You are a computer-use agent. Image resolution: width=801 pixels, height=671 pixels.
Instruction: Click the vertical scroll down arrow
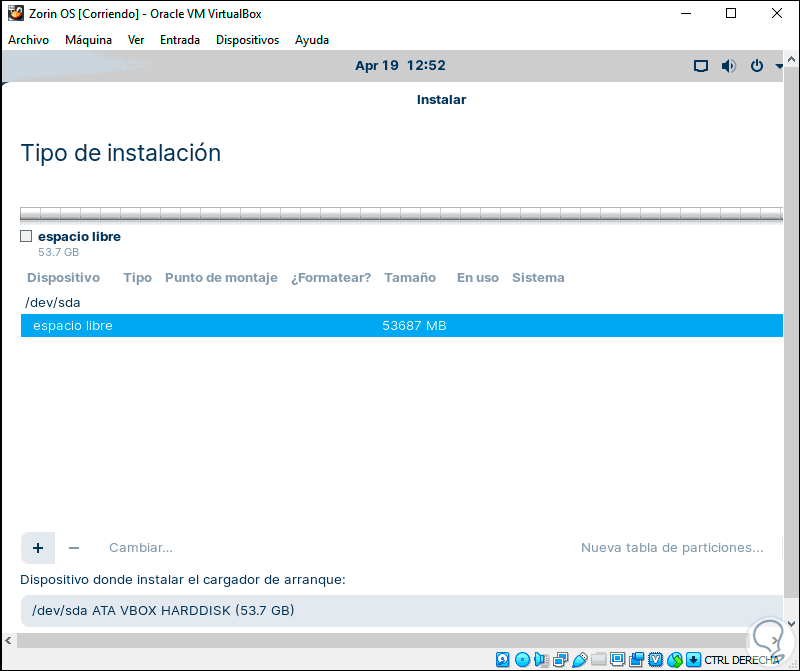coord(791,624)
